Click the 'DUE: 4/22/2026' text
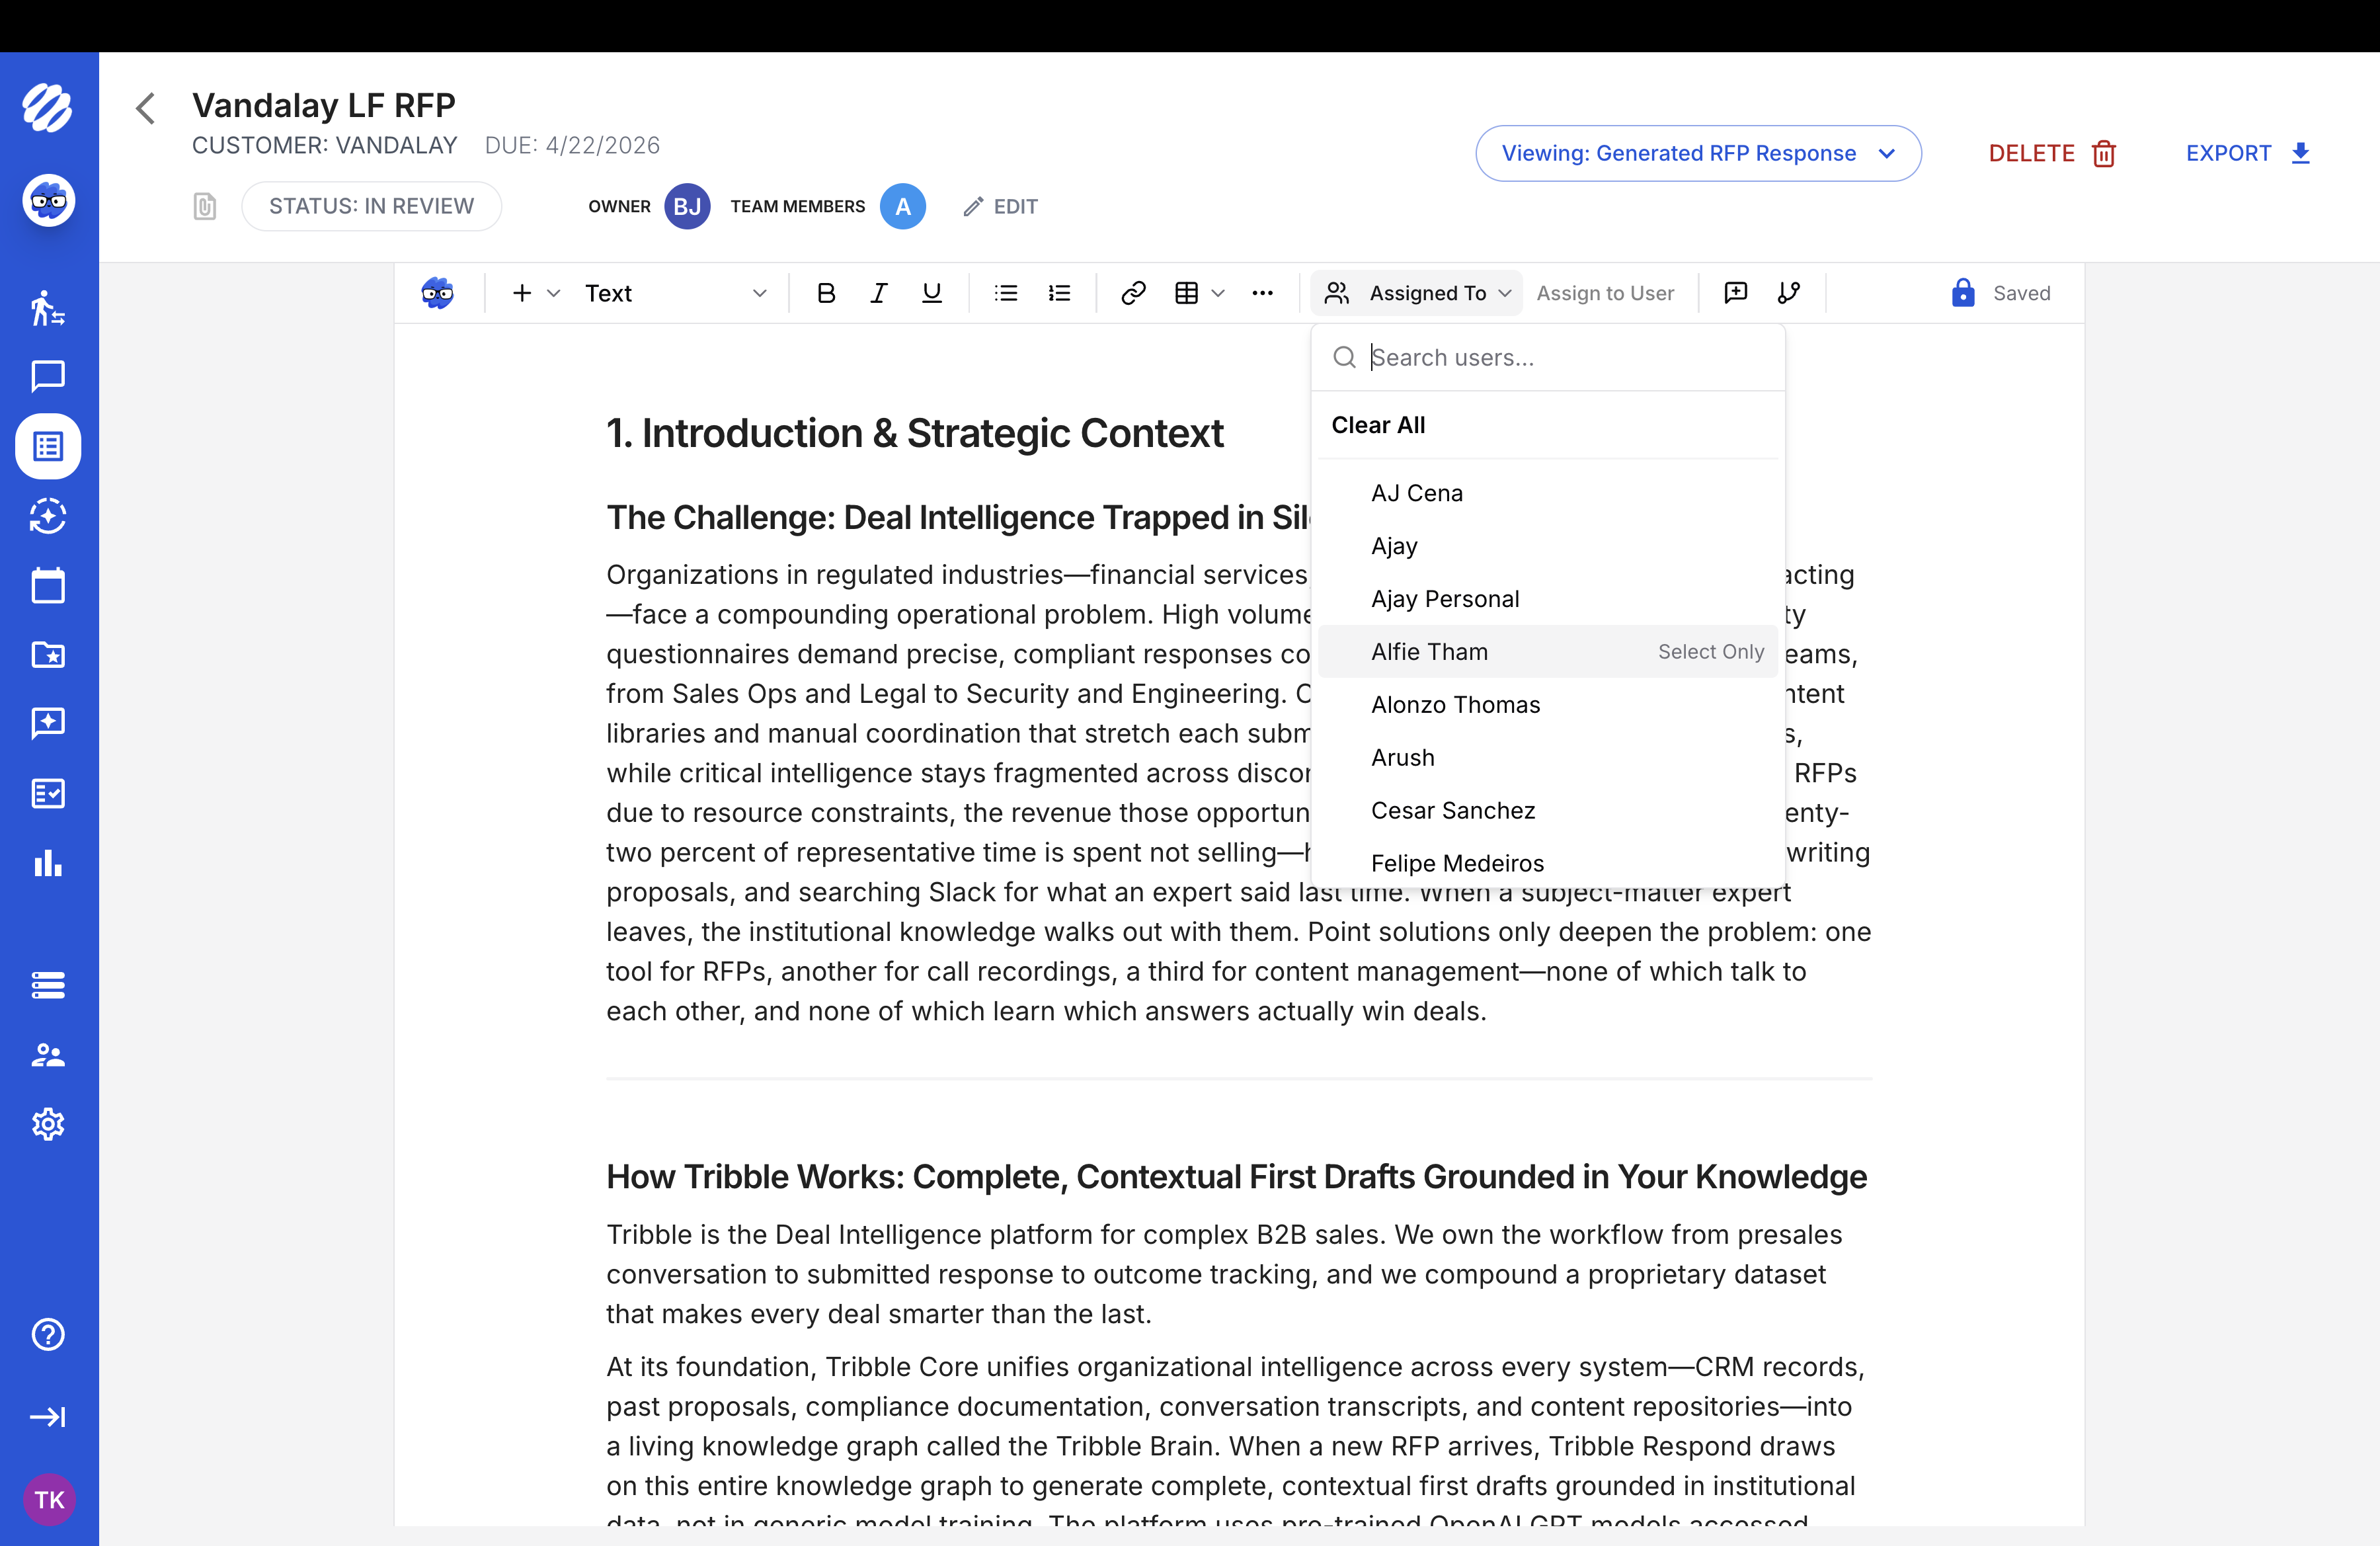Image resolution: width=2380 pixels, height=1546 pixels. pos(572,146)
